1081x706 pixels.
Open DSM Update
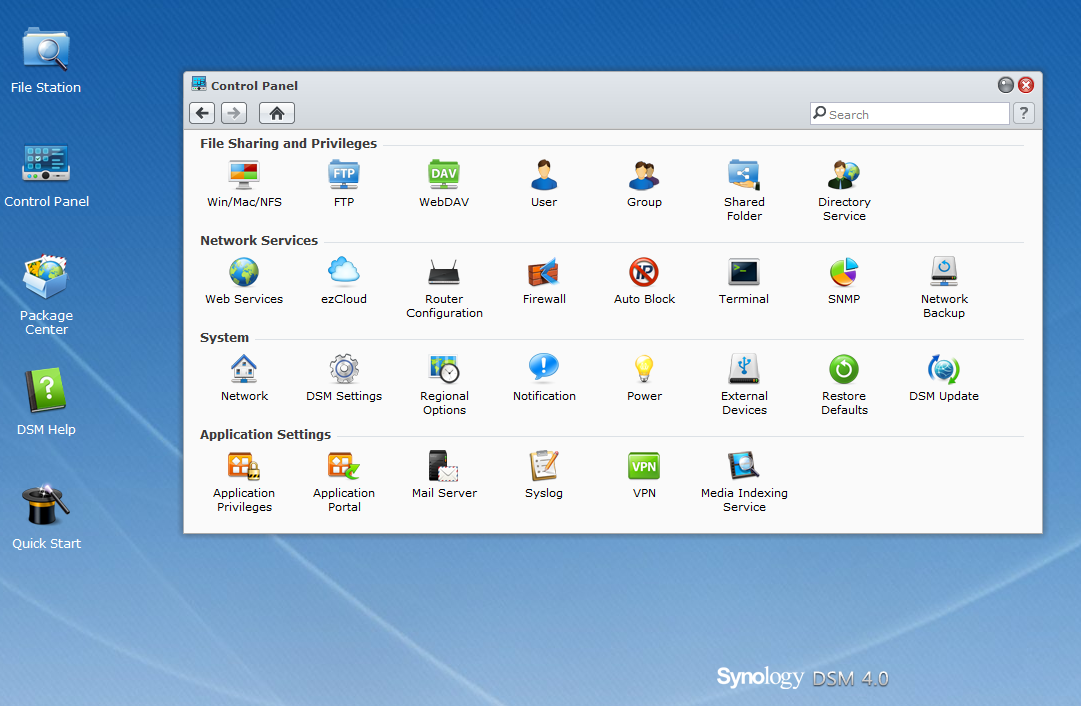click(944, 378)
